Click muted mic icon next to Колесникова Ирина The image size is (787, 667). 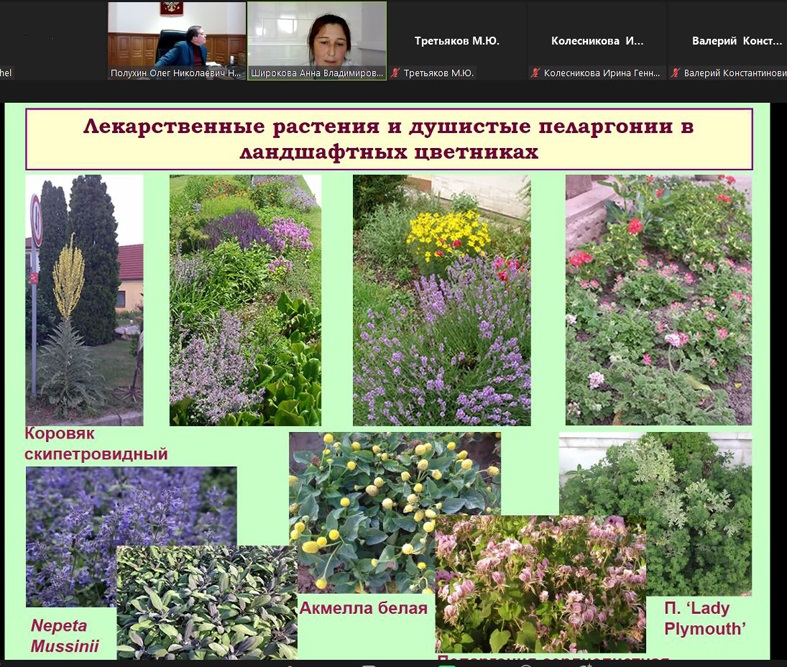[535, 73]
